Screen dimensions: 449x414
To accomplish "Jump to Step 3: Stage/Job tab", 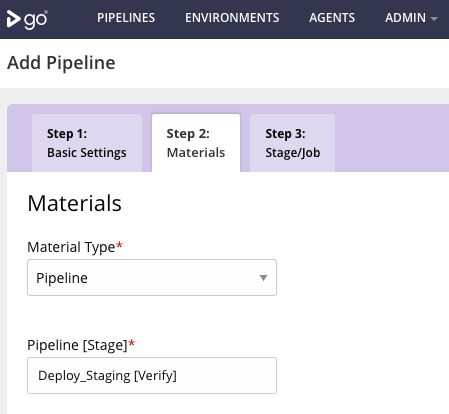I will (x=292, y=143).
